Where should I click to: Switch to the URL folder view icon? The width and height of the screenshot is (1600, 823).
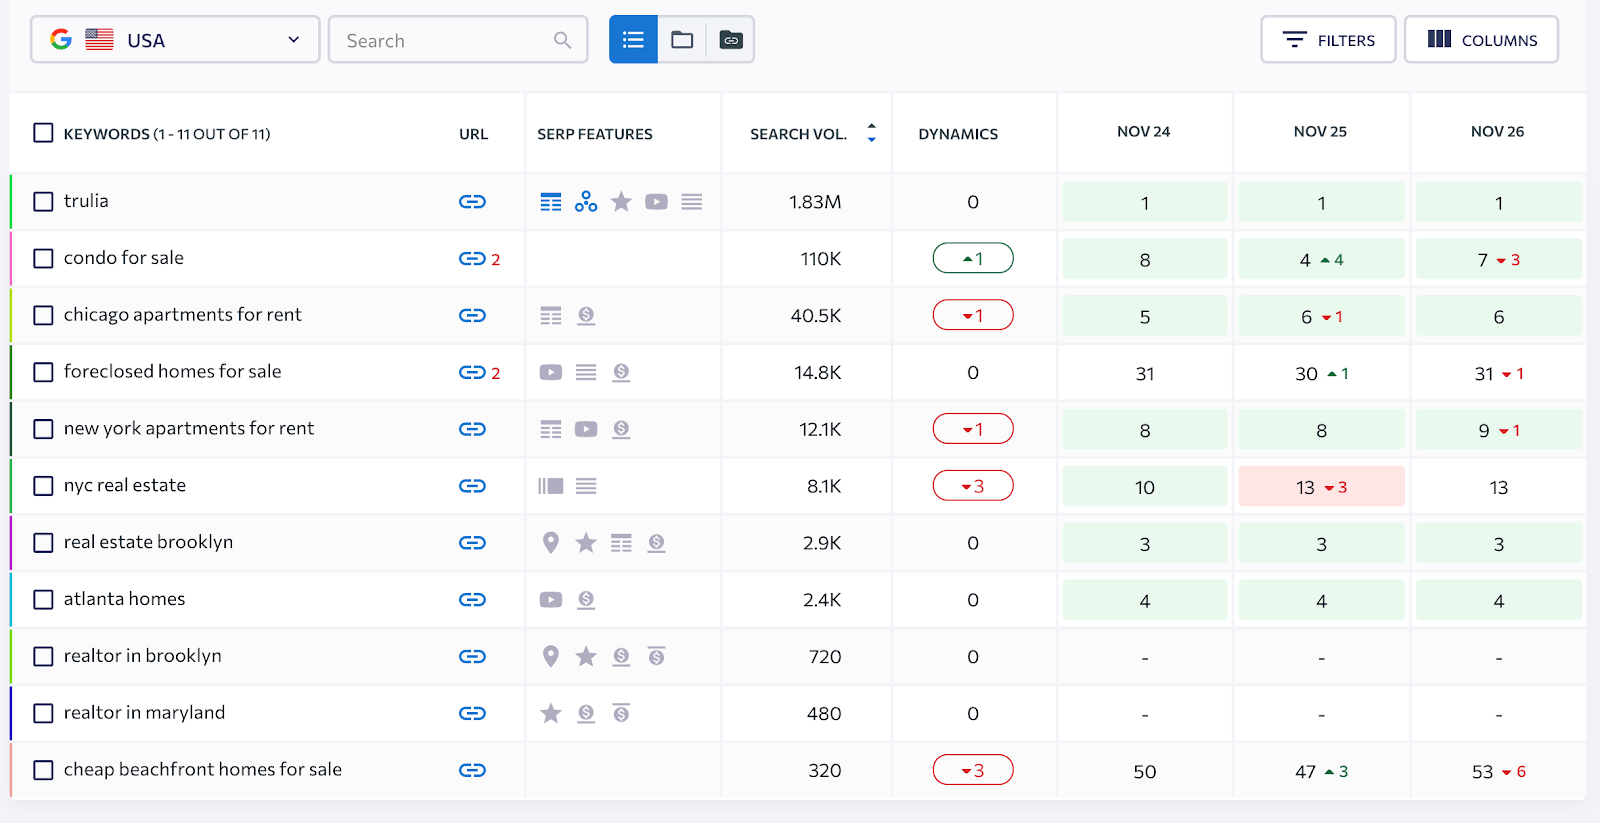pyautogui.click(x=731, y=40)
